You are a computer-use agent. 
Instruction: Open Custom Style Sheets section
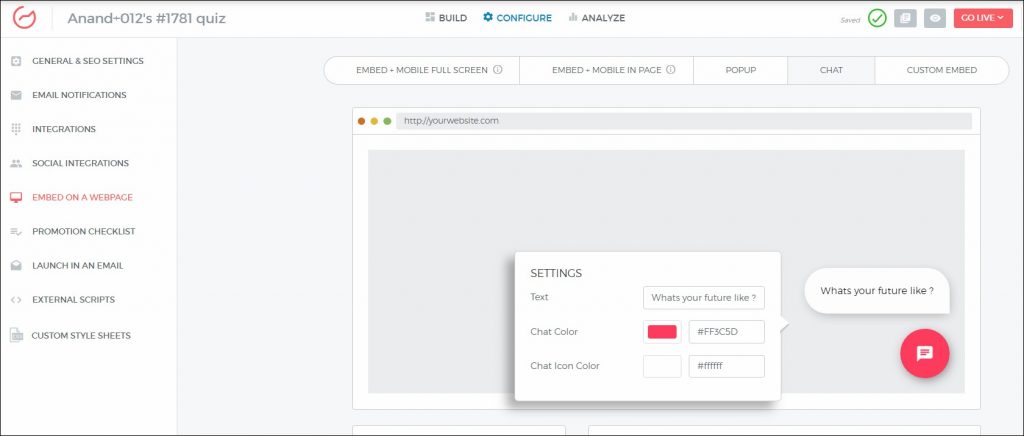pos(80,335)
